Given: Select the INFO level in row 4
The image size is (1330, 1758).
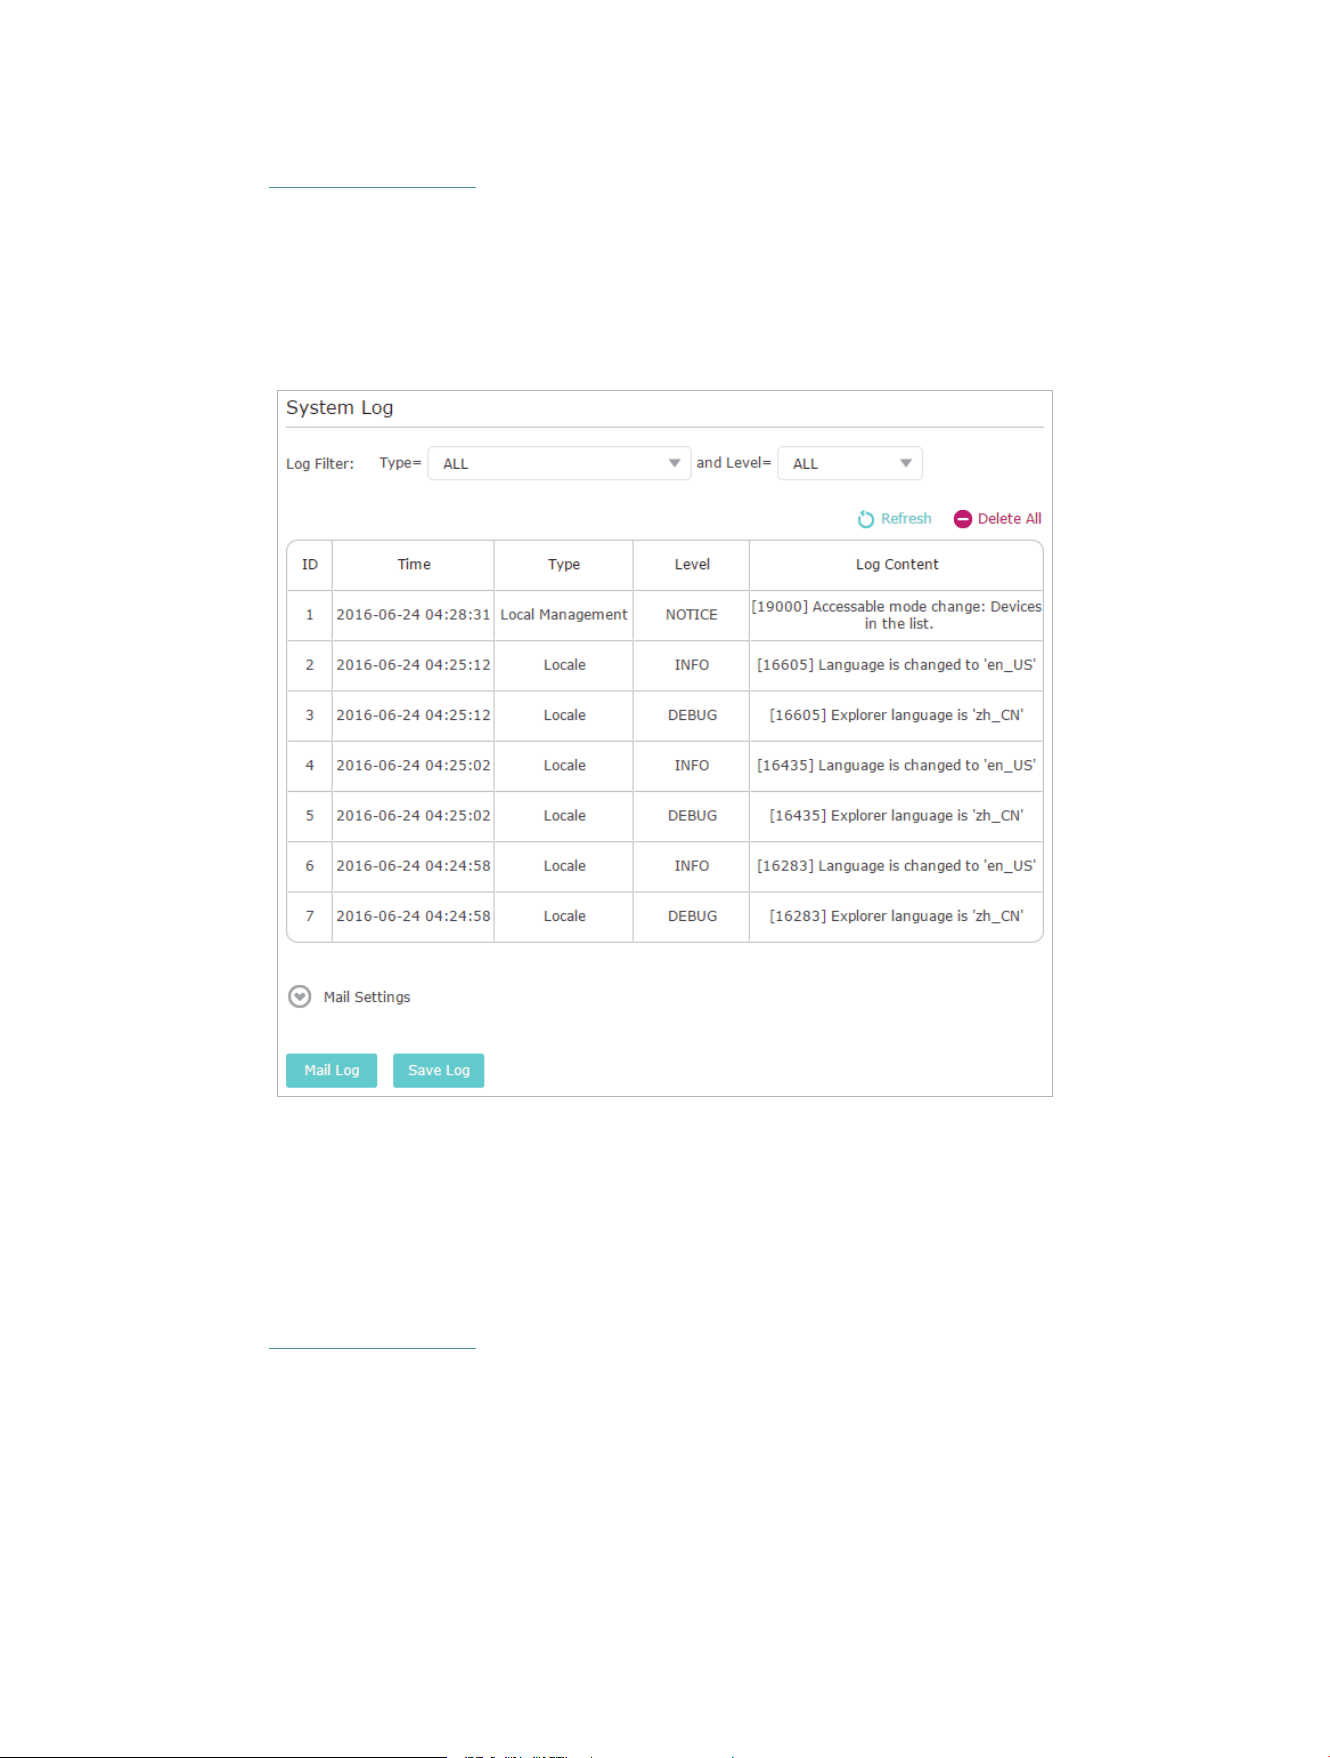Looking at the screenshot, I should pyautogui.click(x=692, y=765).
